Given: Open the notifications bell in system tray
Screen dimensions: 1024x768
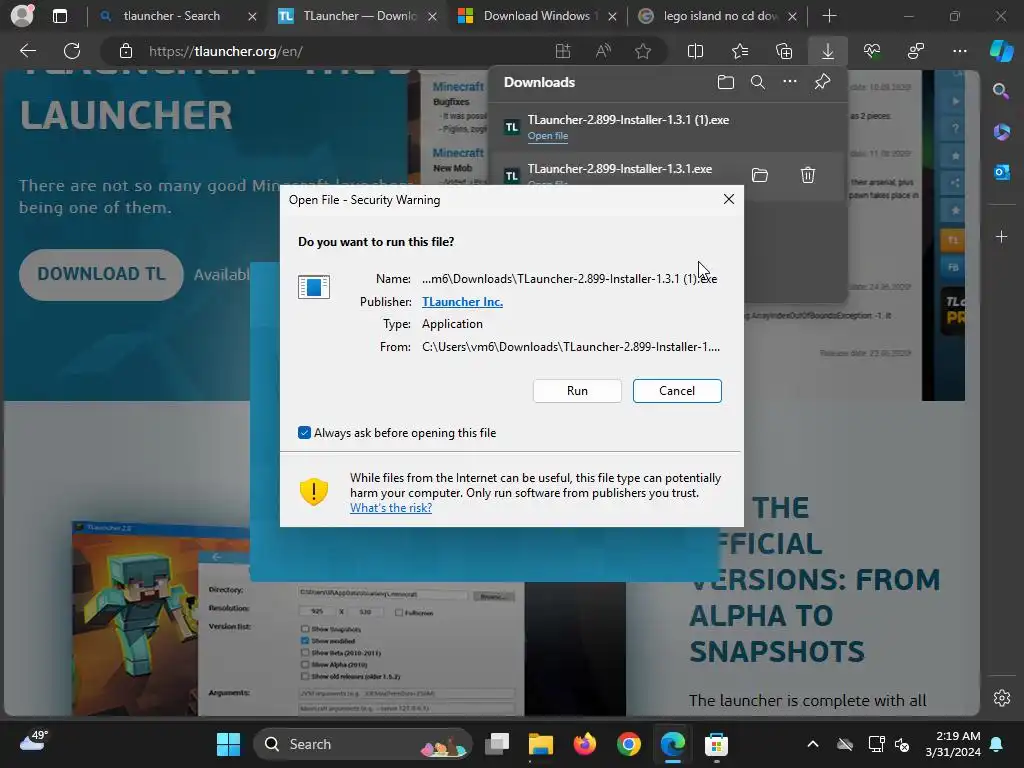Looking at the screenshot, I should pos(997,744).
